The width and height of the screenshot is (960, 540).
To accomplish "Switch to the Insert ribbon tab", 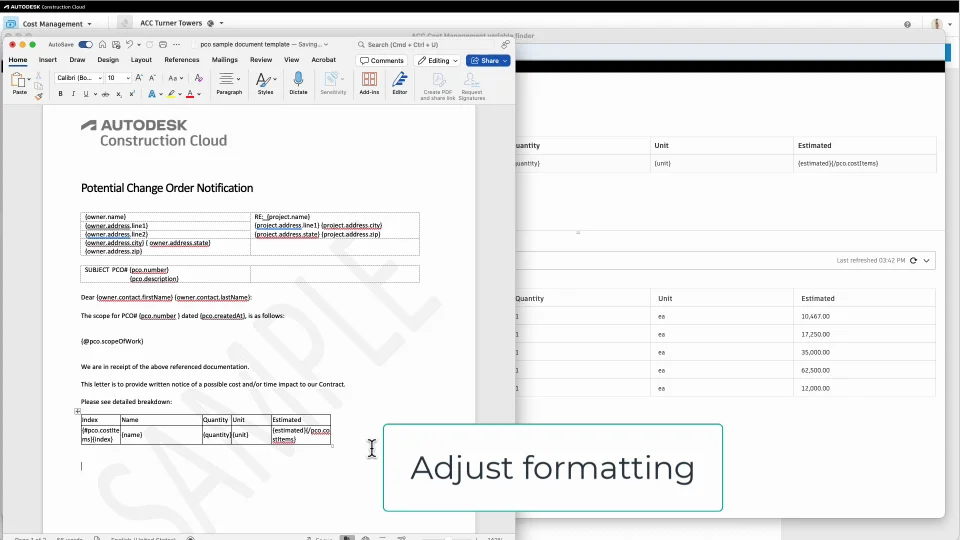I will [48, 60].
